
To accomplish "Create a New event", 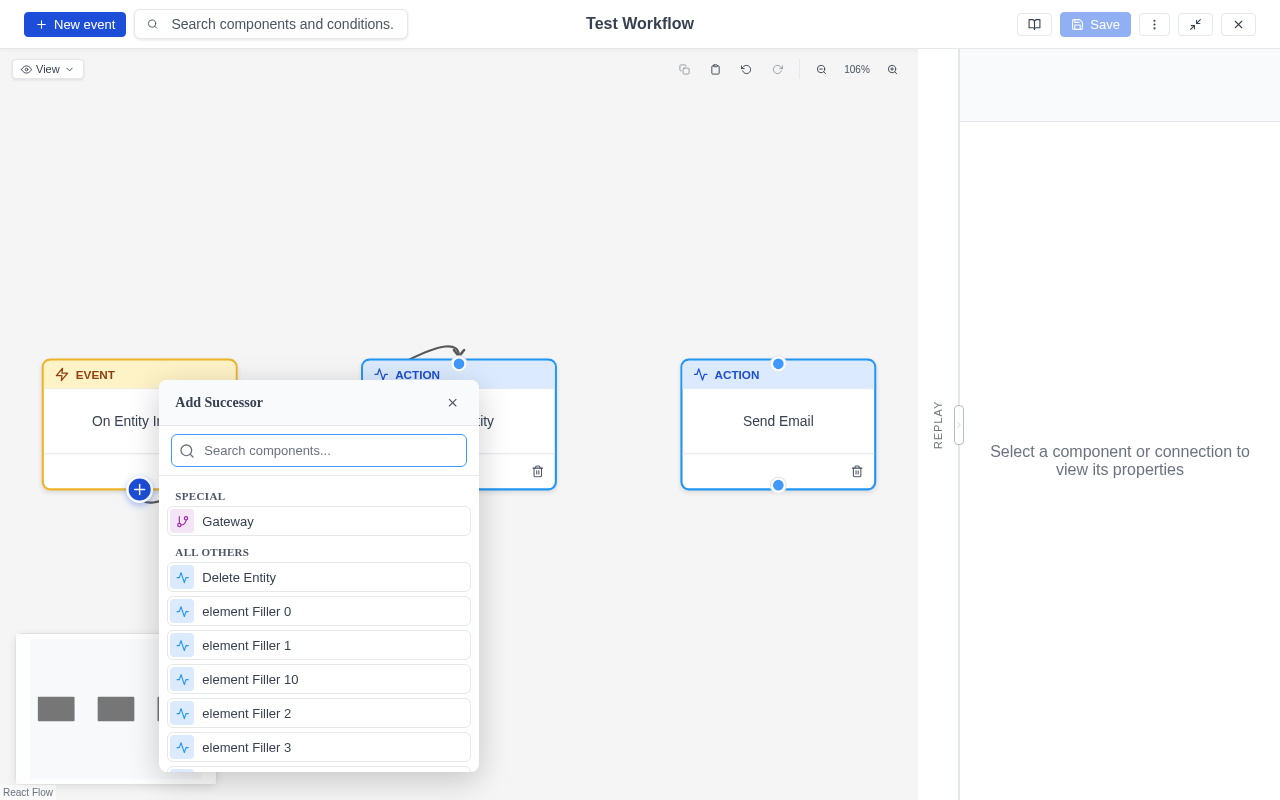I will tap(74, 24).
